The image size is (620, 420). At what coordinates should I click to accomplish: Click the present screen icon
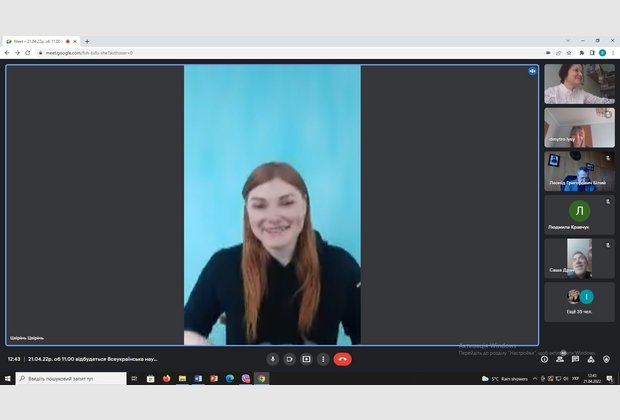coord(306,359)
